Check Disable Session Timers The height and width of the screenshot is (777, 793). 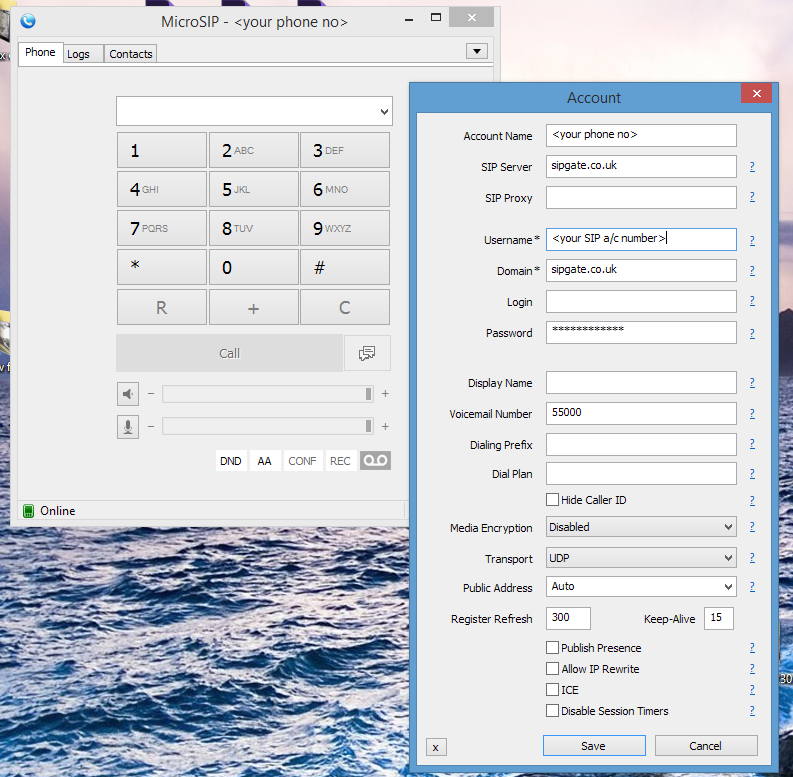click(552, 711)
